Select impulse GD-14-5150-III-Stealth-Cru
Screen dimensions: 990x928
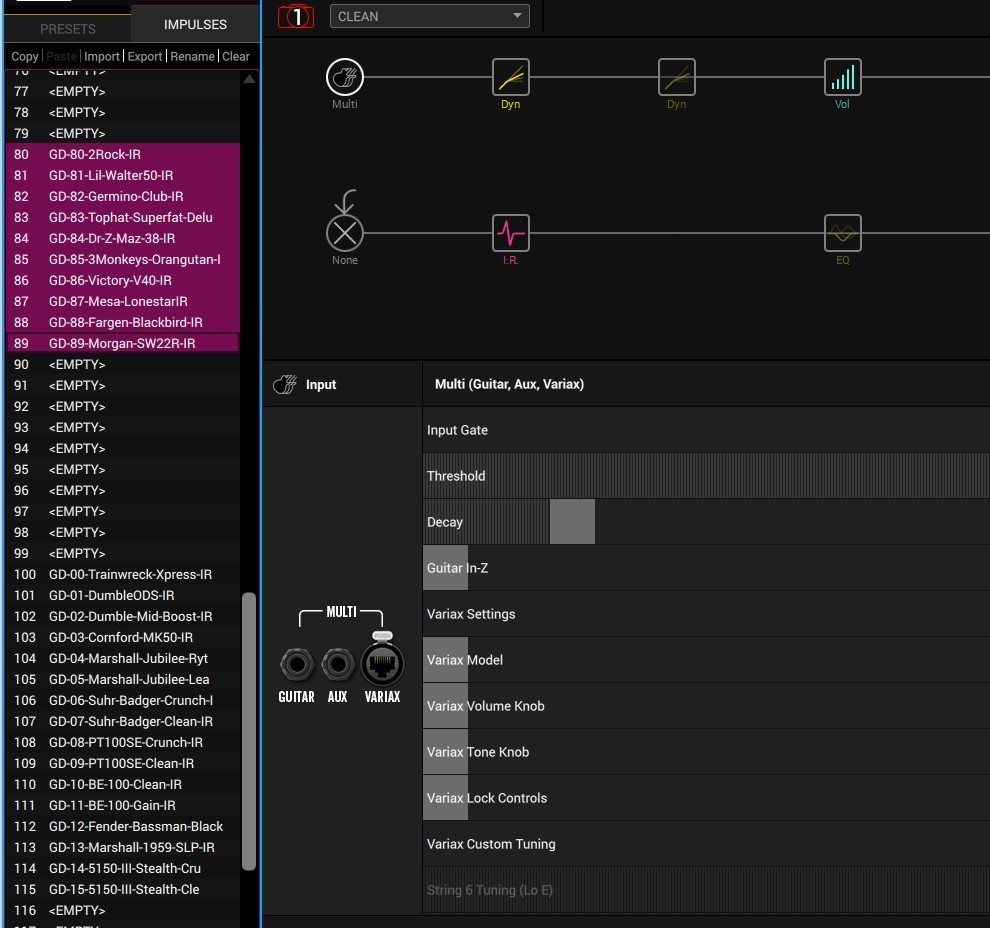(122, 868)
